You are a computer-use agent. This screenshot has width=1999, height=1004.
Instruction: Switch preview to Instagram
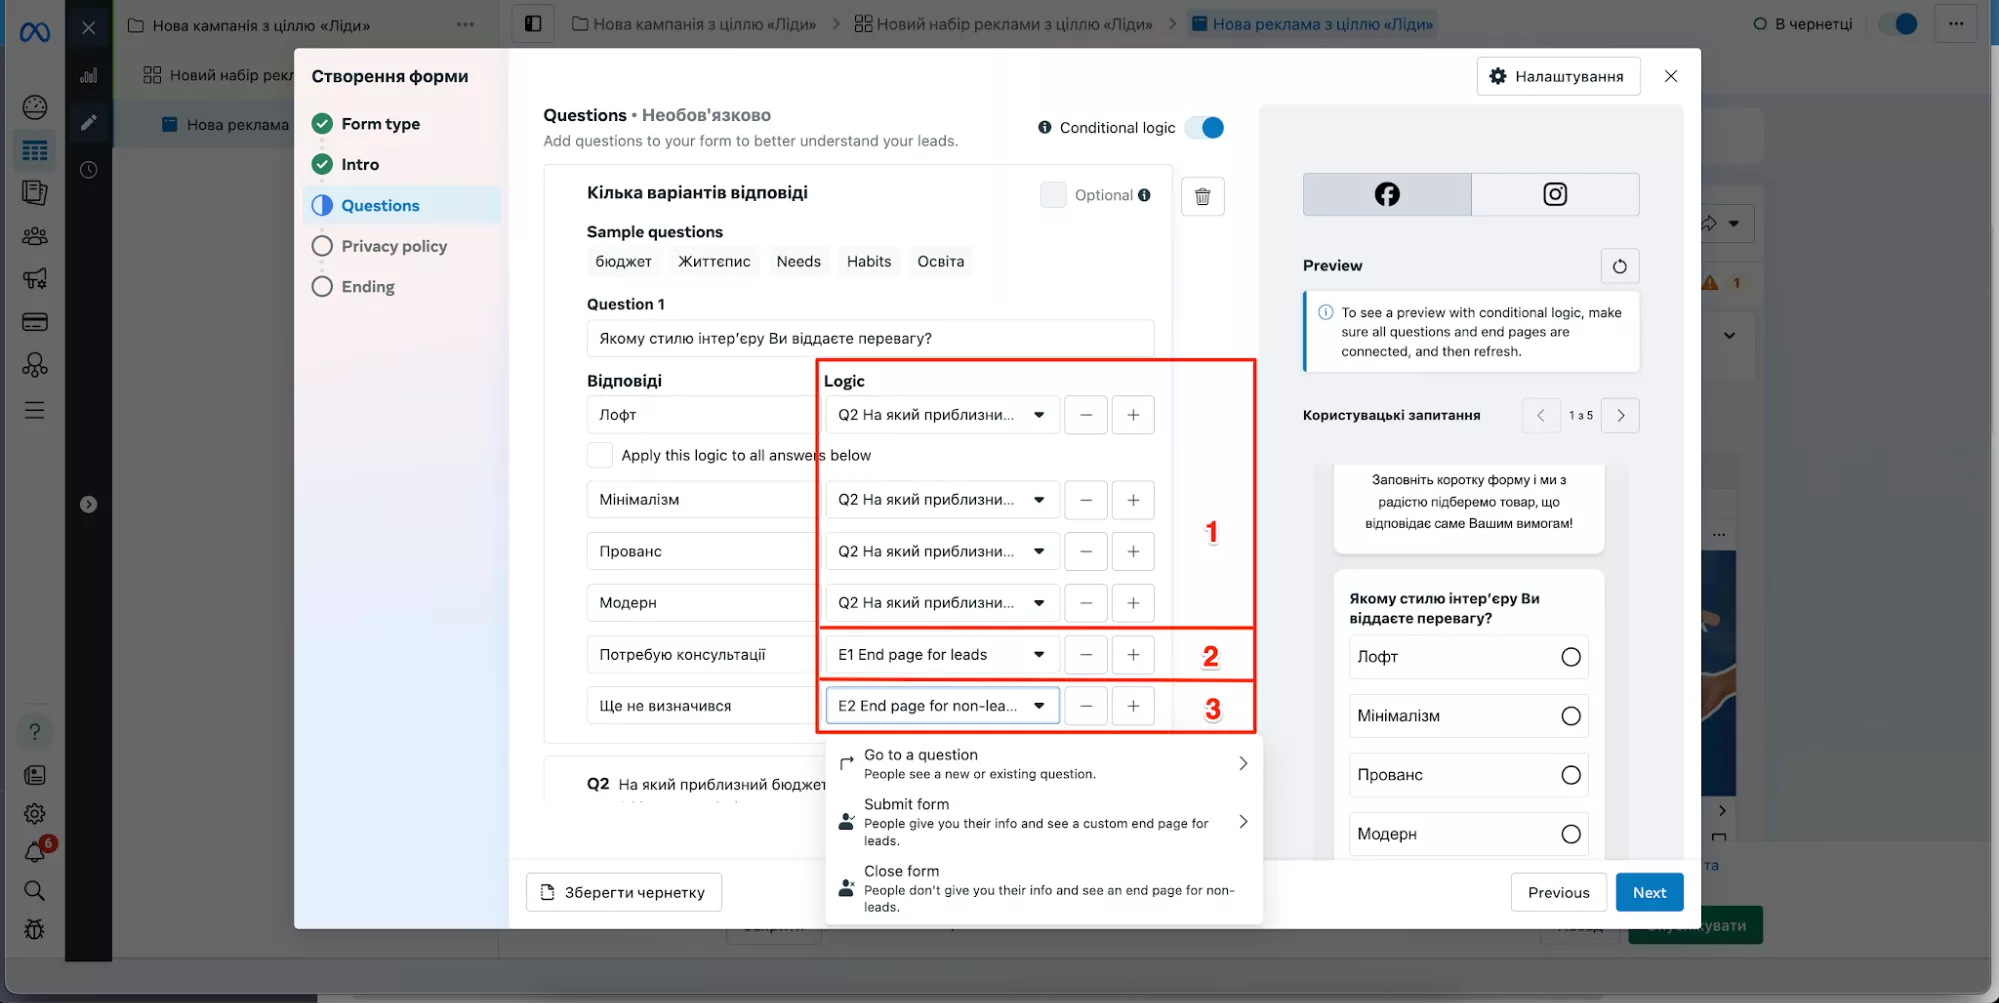click(1554, 194)
